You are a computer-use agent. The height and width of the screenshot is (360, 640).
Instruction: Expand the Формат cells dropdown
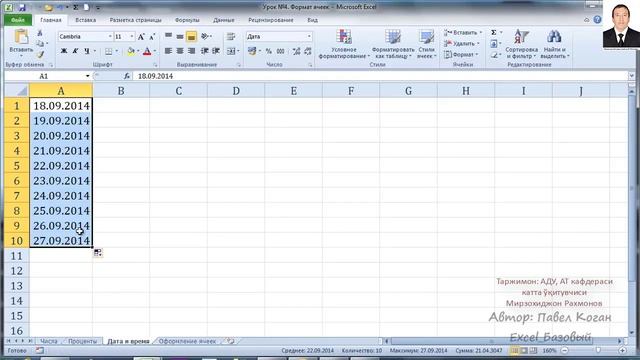[477, 54]
